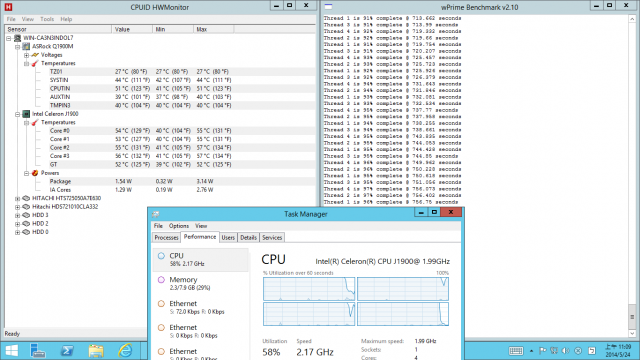Image resolution: width=640 pixels, height=360 pixels.
Task: Switch to the Details tab
Action: 248,238
